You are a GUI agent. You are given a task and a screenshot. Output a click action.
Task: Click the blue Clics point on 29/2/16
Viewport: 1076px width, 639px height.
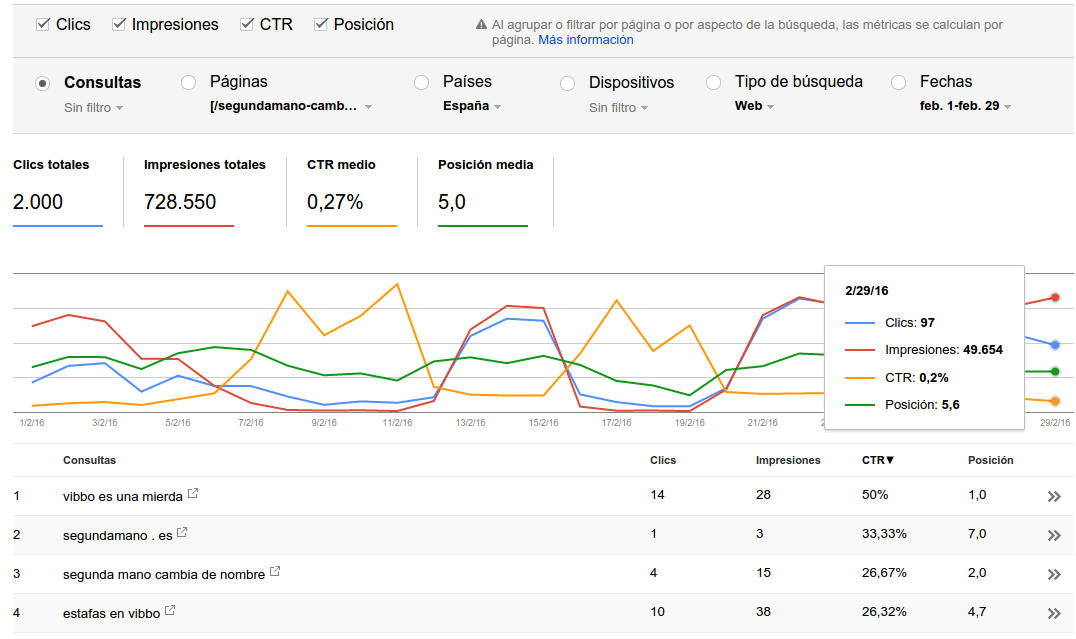click(x=1055, y=345)
